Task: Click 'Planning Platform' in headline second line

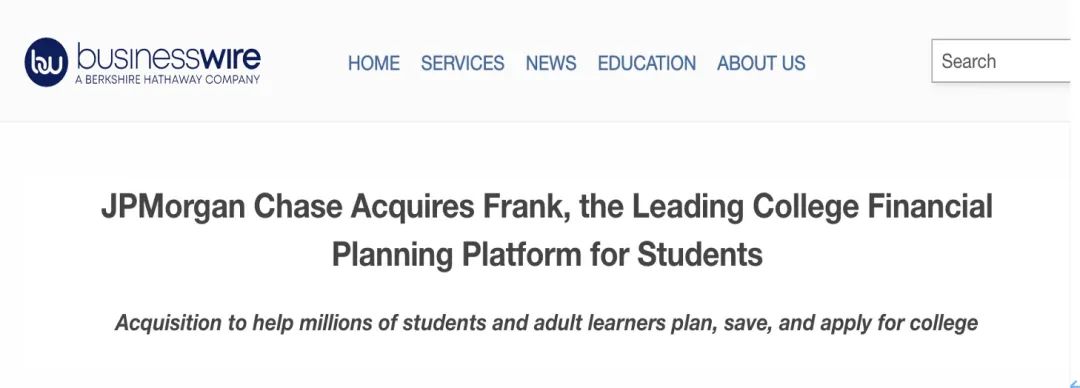Action: [x=455, y=255]
